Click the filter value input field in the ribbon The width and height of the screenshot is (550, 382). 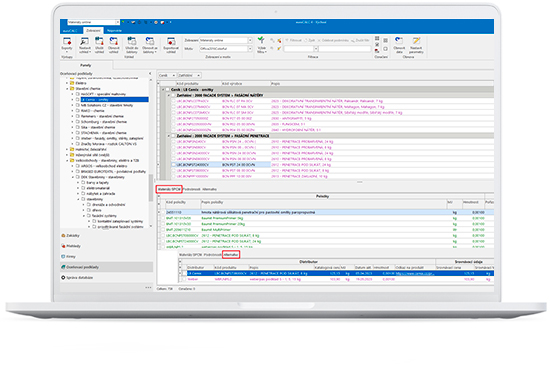(344, 49)
